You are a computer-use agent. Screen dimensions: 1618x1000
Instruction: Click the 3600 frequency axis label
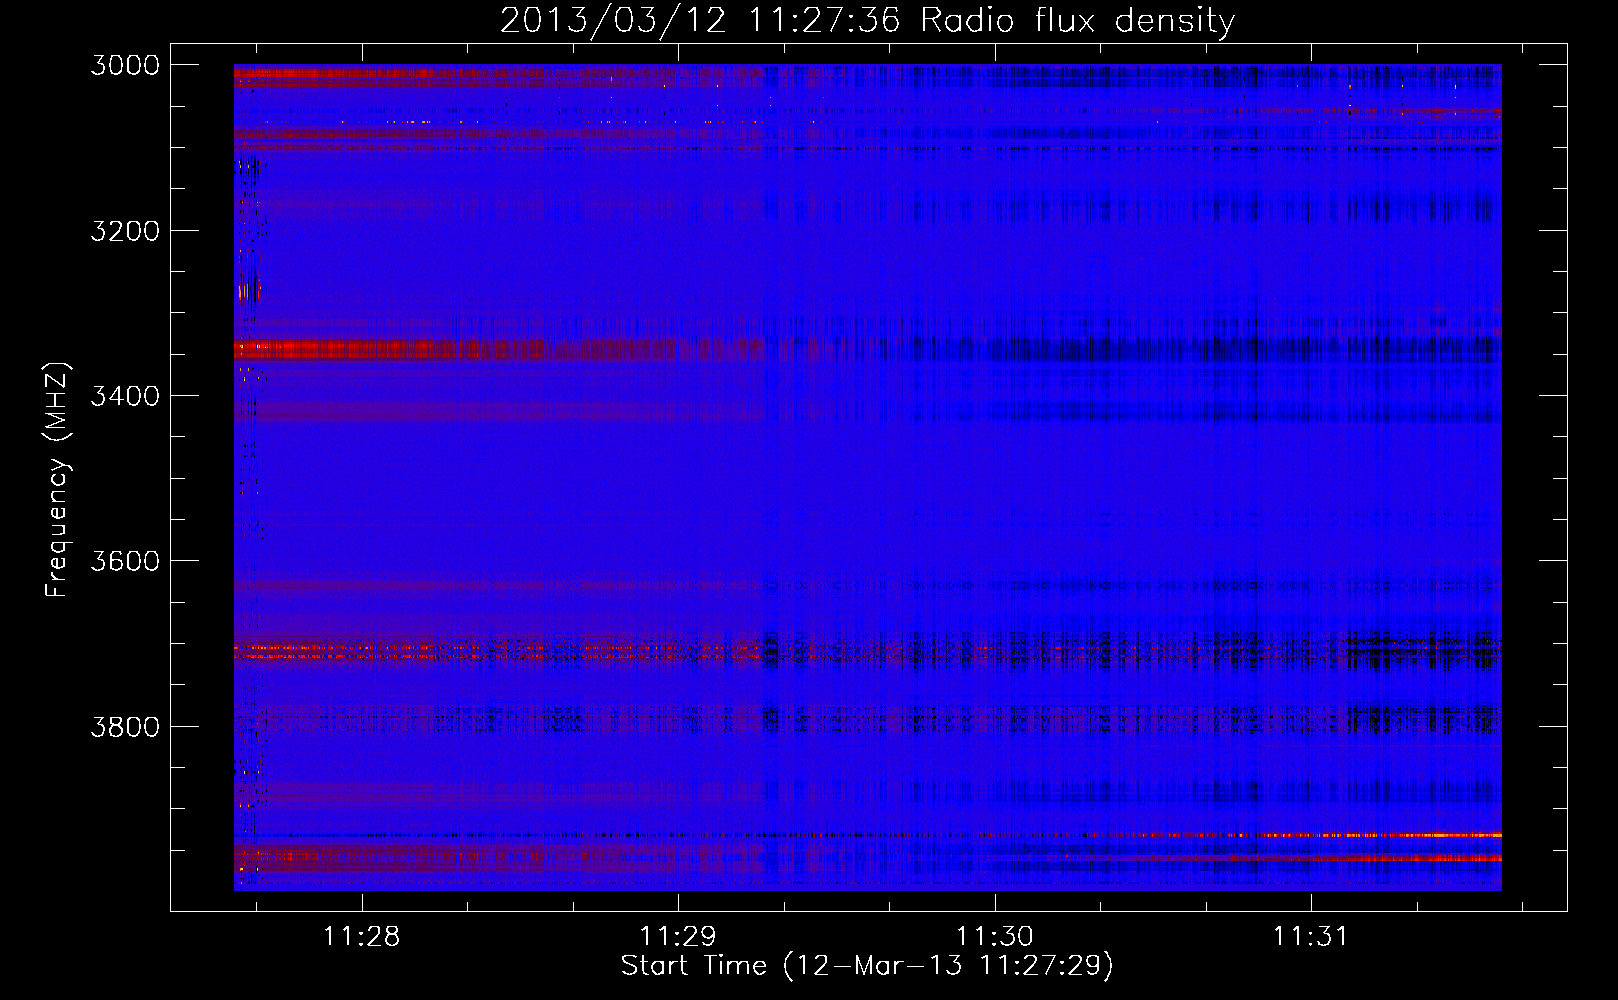[x=125, y=561]
